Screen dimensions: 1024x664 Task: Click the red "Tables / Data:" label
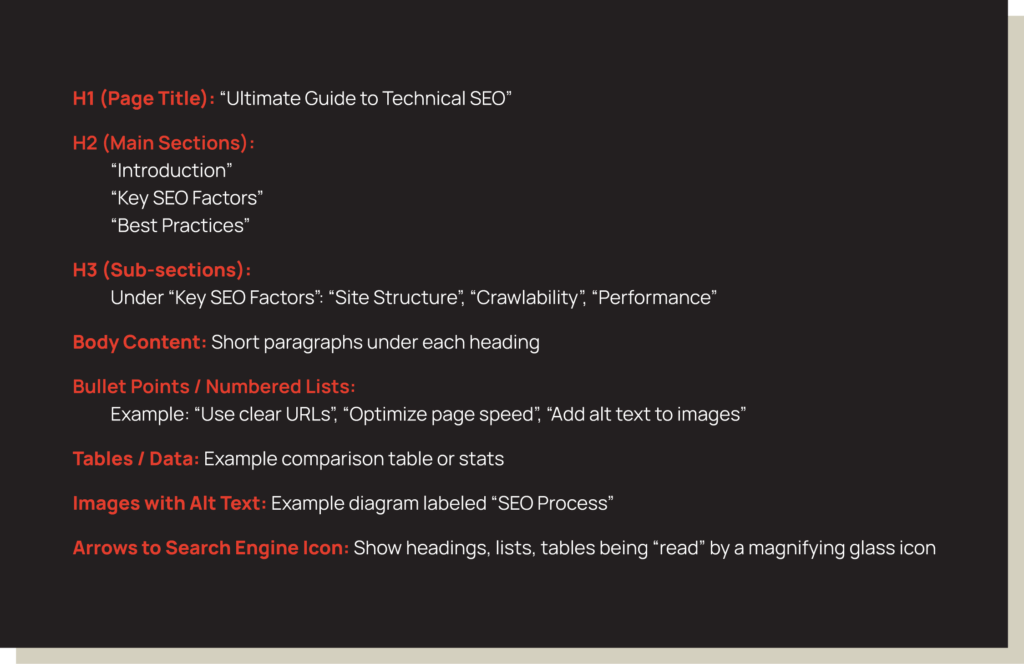(135, 459)
